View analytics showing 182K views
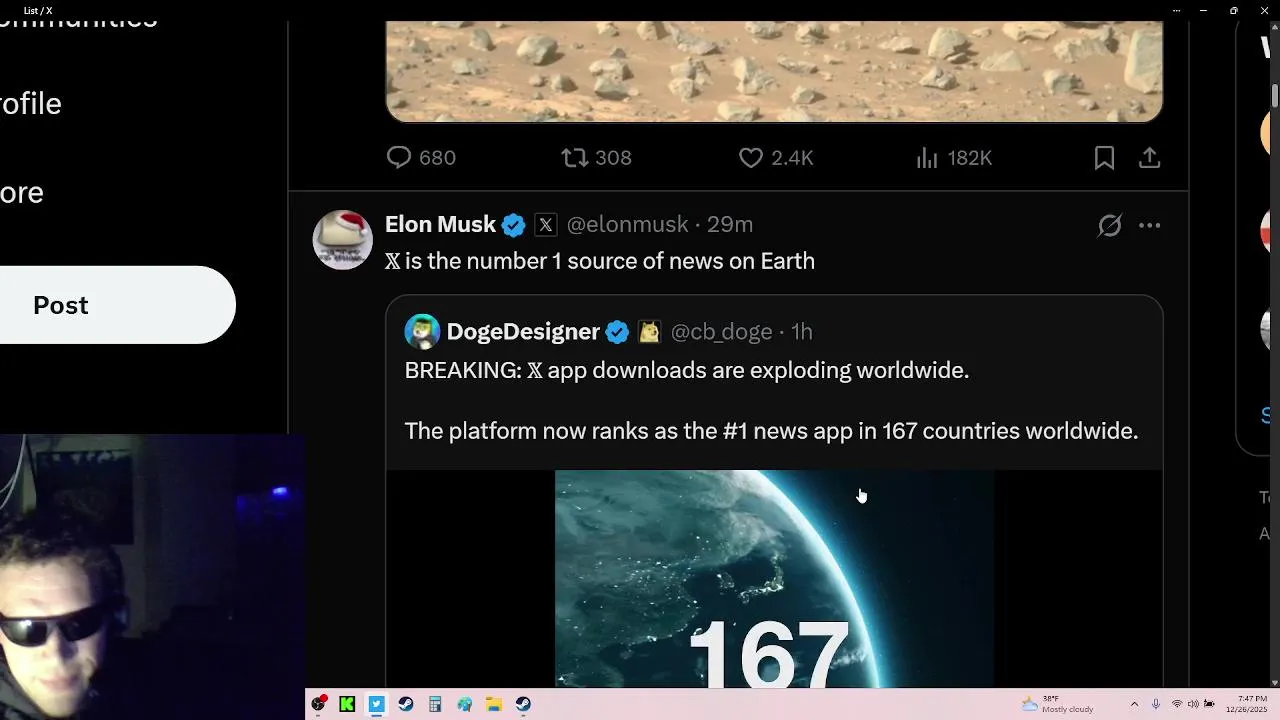 pyautogui.click(x=927, y=158)
